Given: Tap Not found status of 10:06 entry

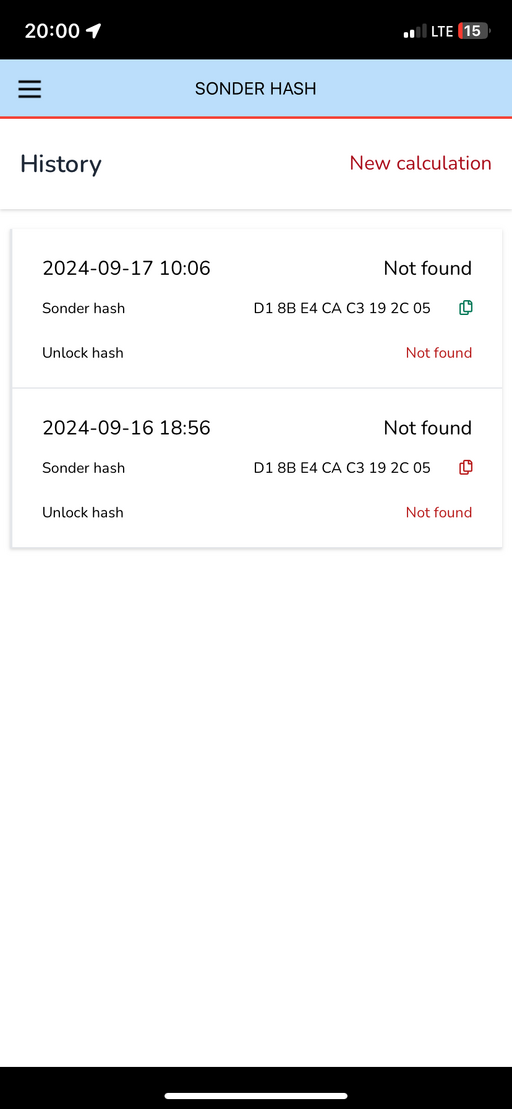Looking at the screenshot, I should coord(427,268).
